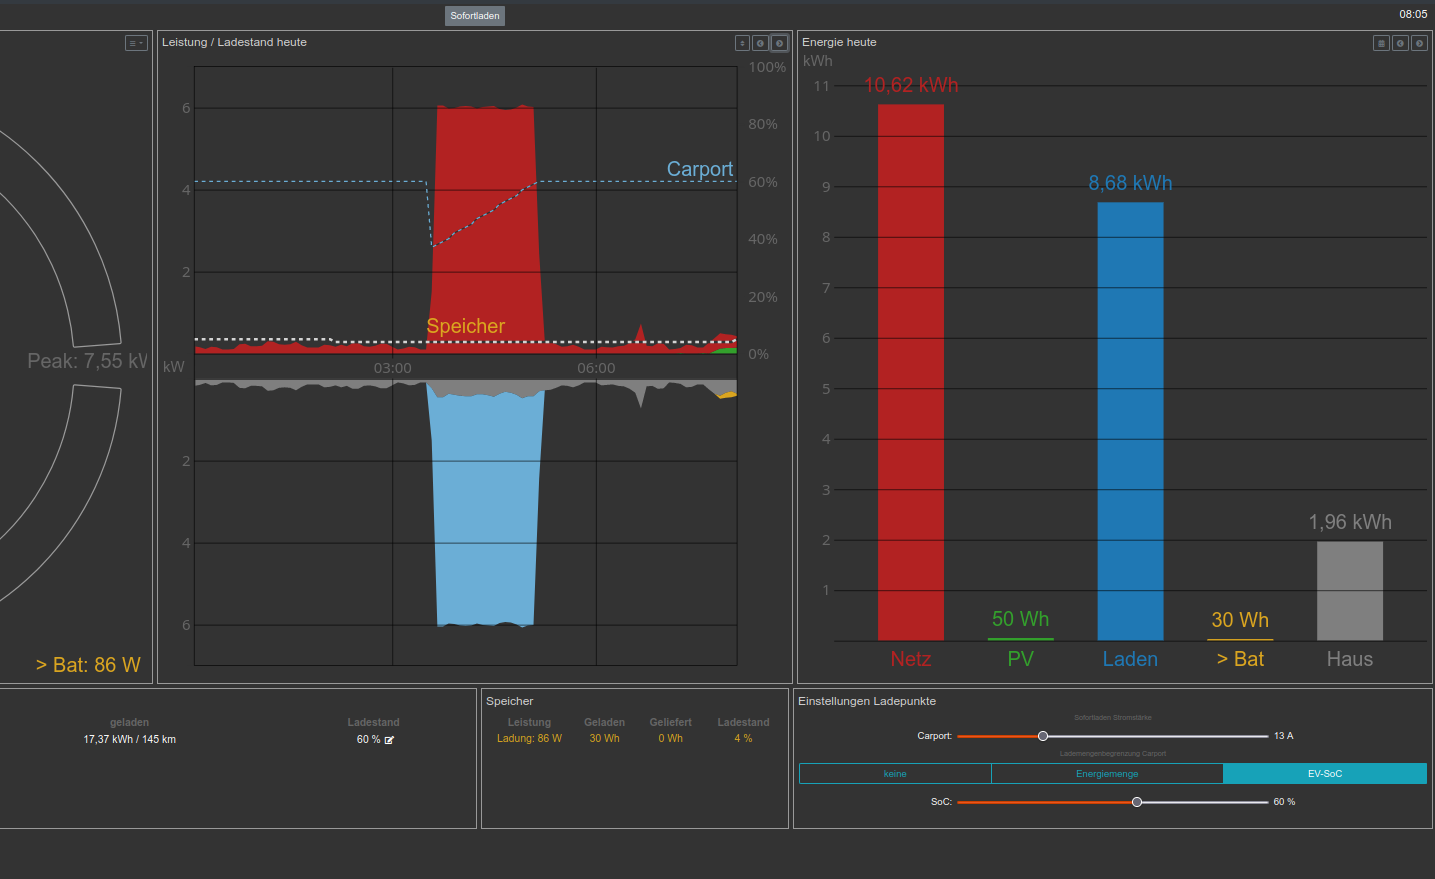The width and height of the screenshot is (1435, 879).
Task: Click the forward arrow in Leistung / Ladestand panel
Action: (779, 43)
